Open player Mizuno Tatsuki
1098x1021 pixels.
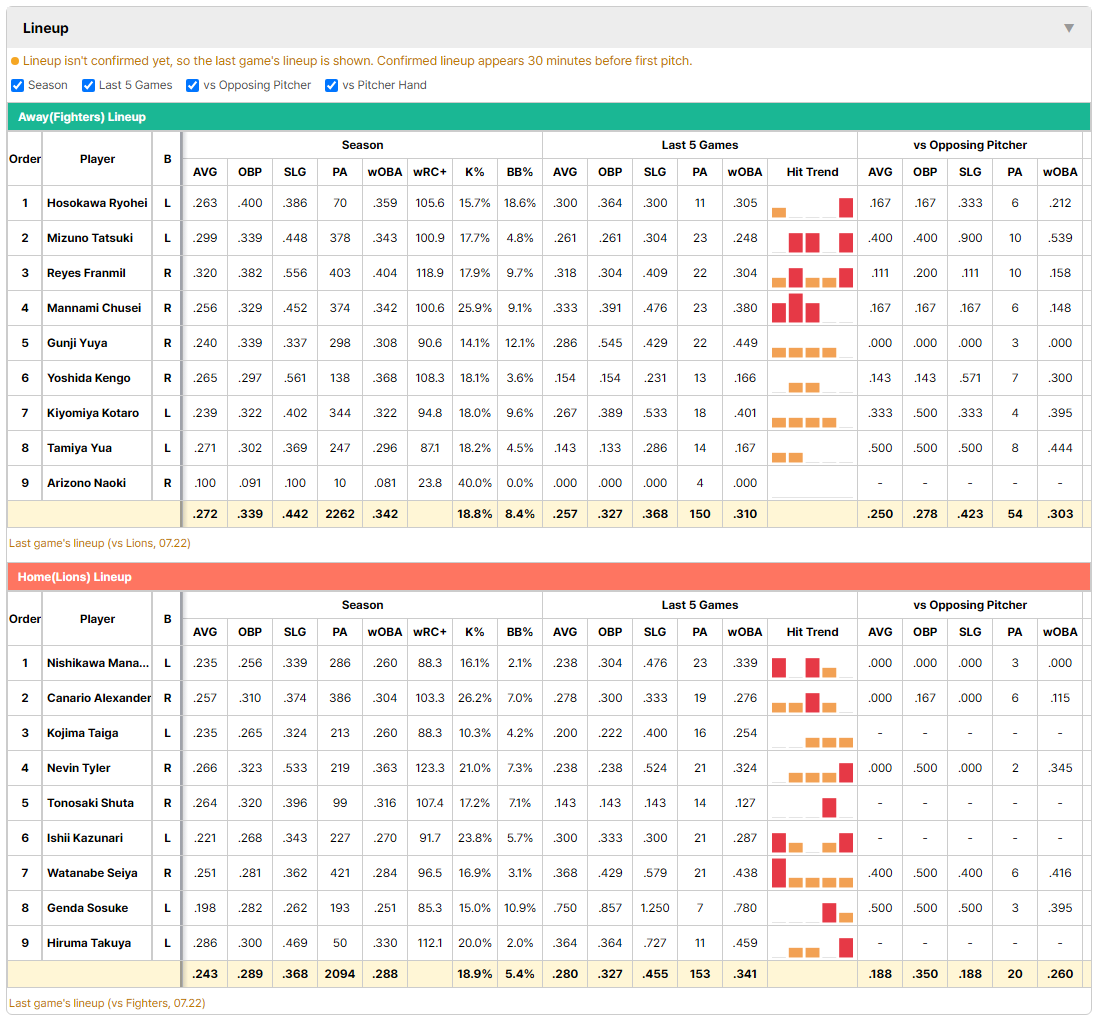(x=90, y=238)
